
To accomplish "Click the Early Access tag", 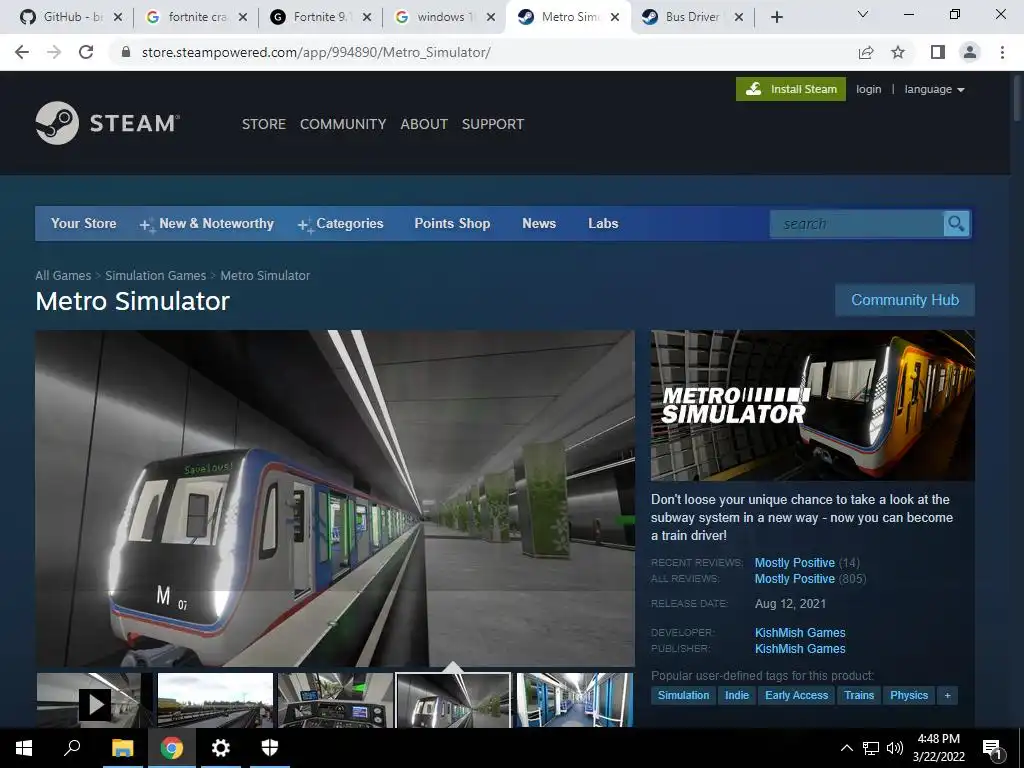I will click(796, 696).
